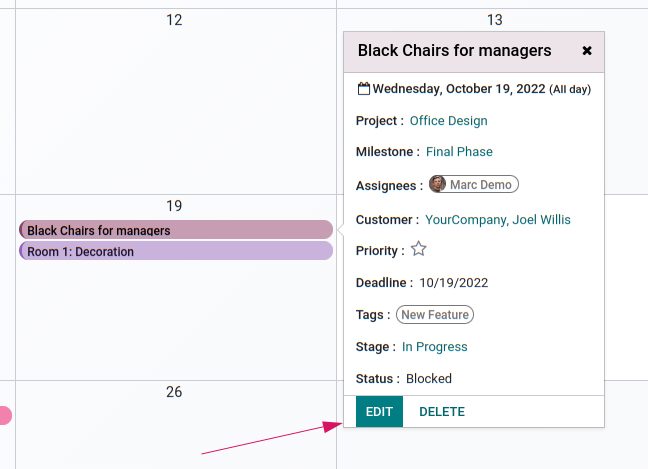Open the Final Phase milestone link
Screen dimensions: 648x469
459,152
